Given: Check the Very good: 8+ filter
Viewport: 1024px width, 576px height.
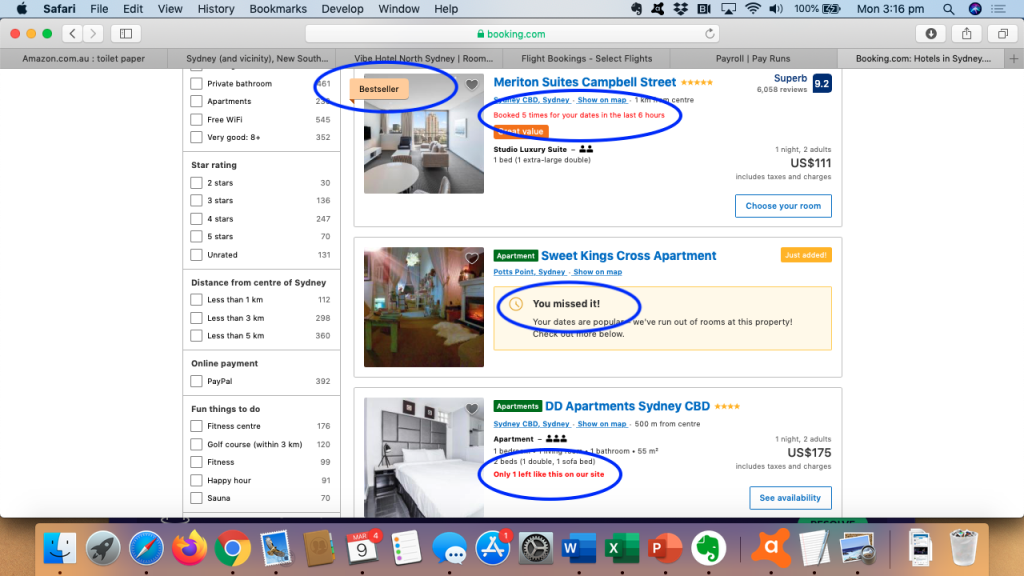Looking at the screenshot, I should (x=196, y=137).
